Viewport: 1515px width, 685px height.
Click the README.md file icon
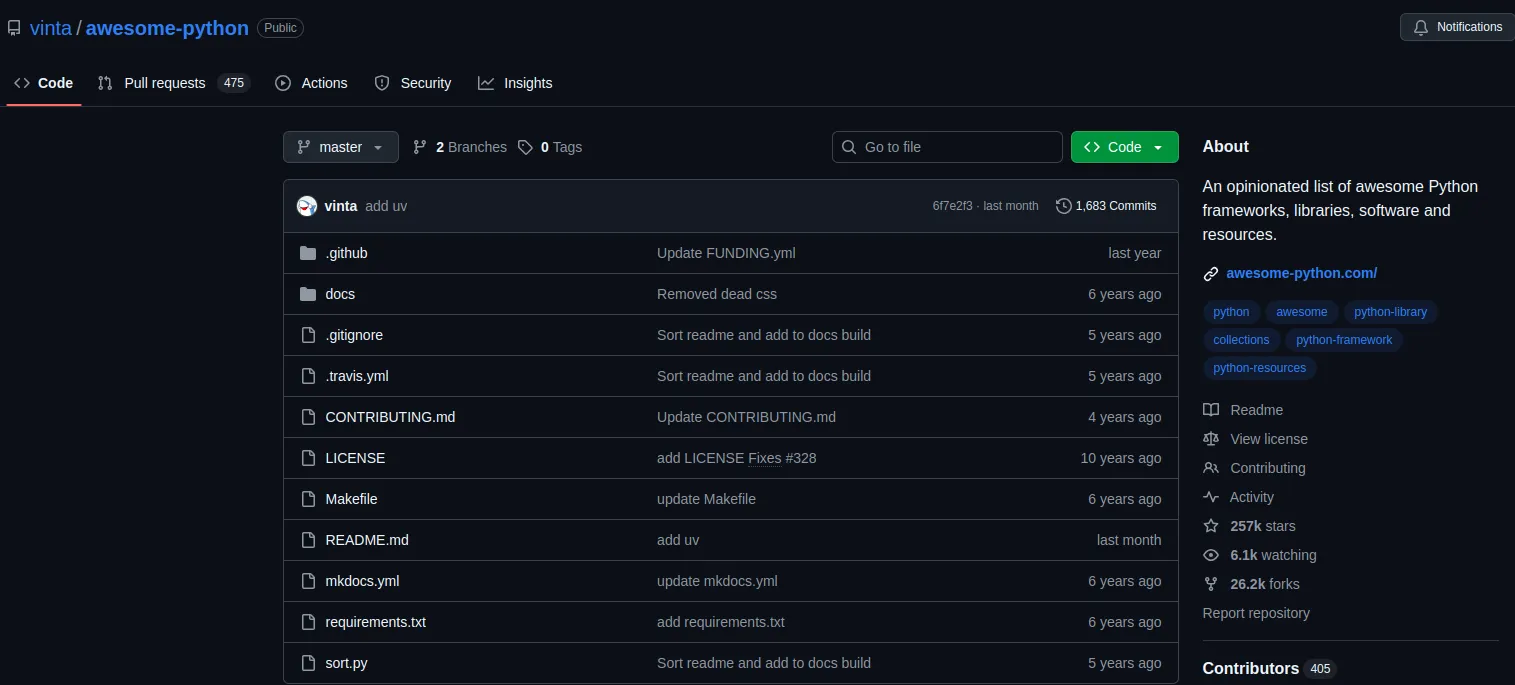(308, 540)
